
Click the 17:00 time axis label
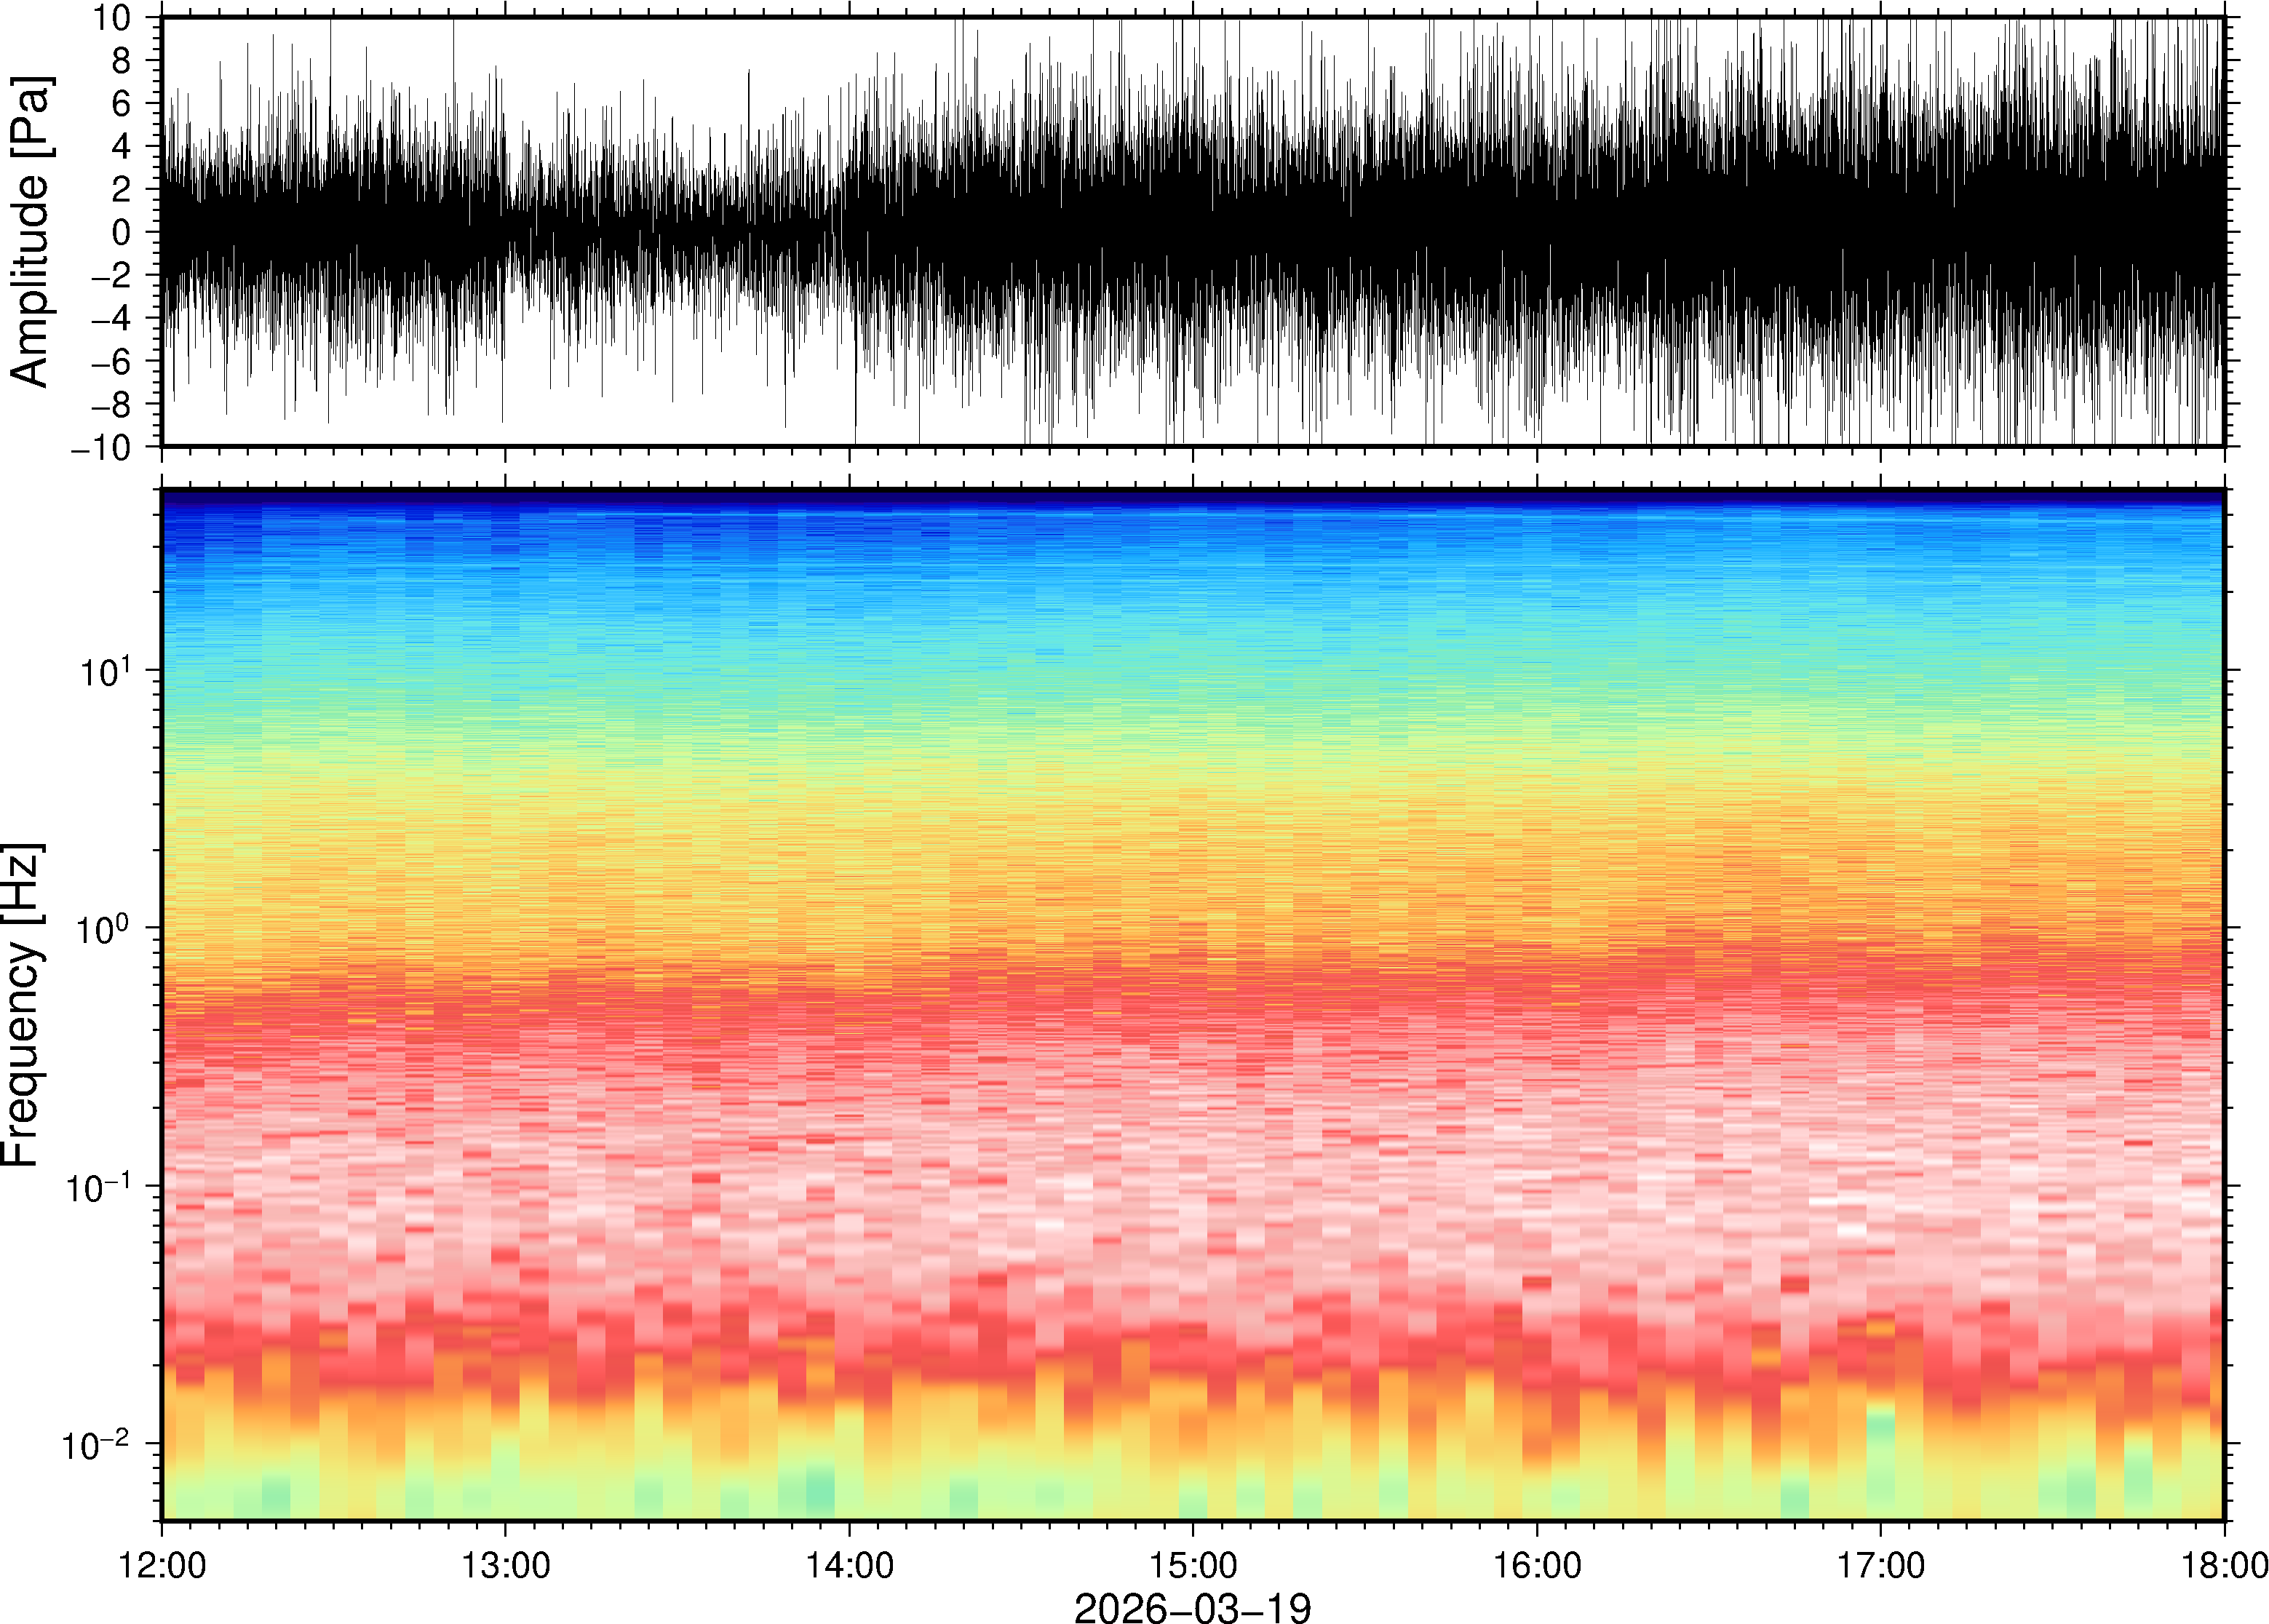pos(1881,1565)
